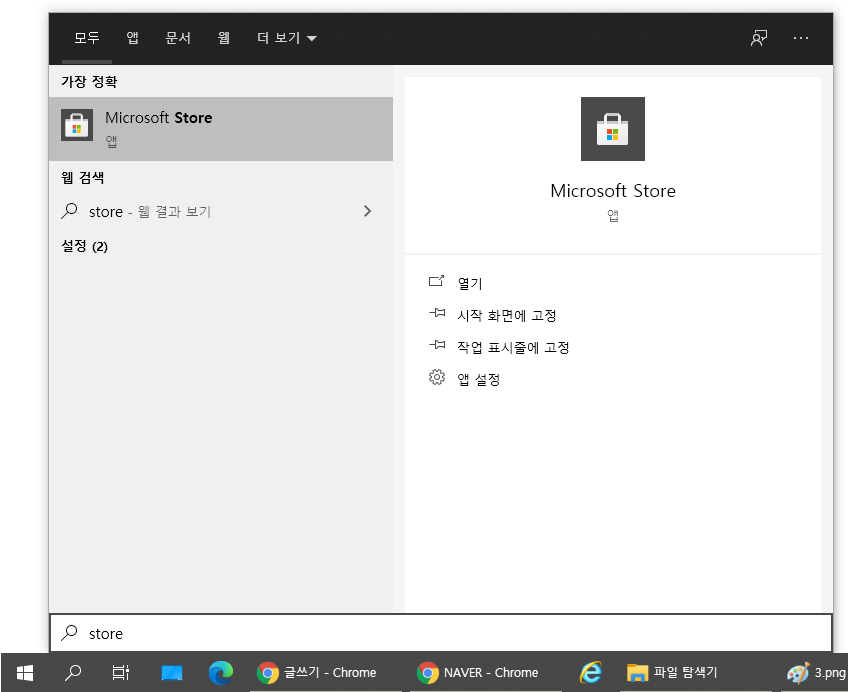
Task: Open Microsoft Store best match result
Action: coord(221,129)
